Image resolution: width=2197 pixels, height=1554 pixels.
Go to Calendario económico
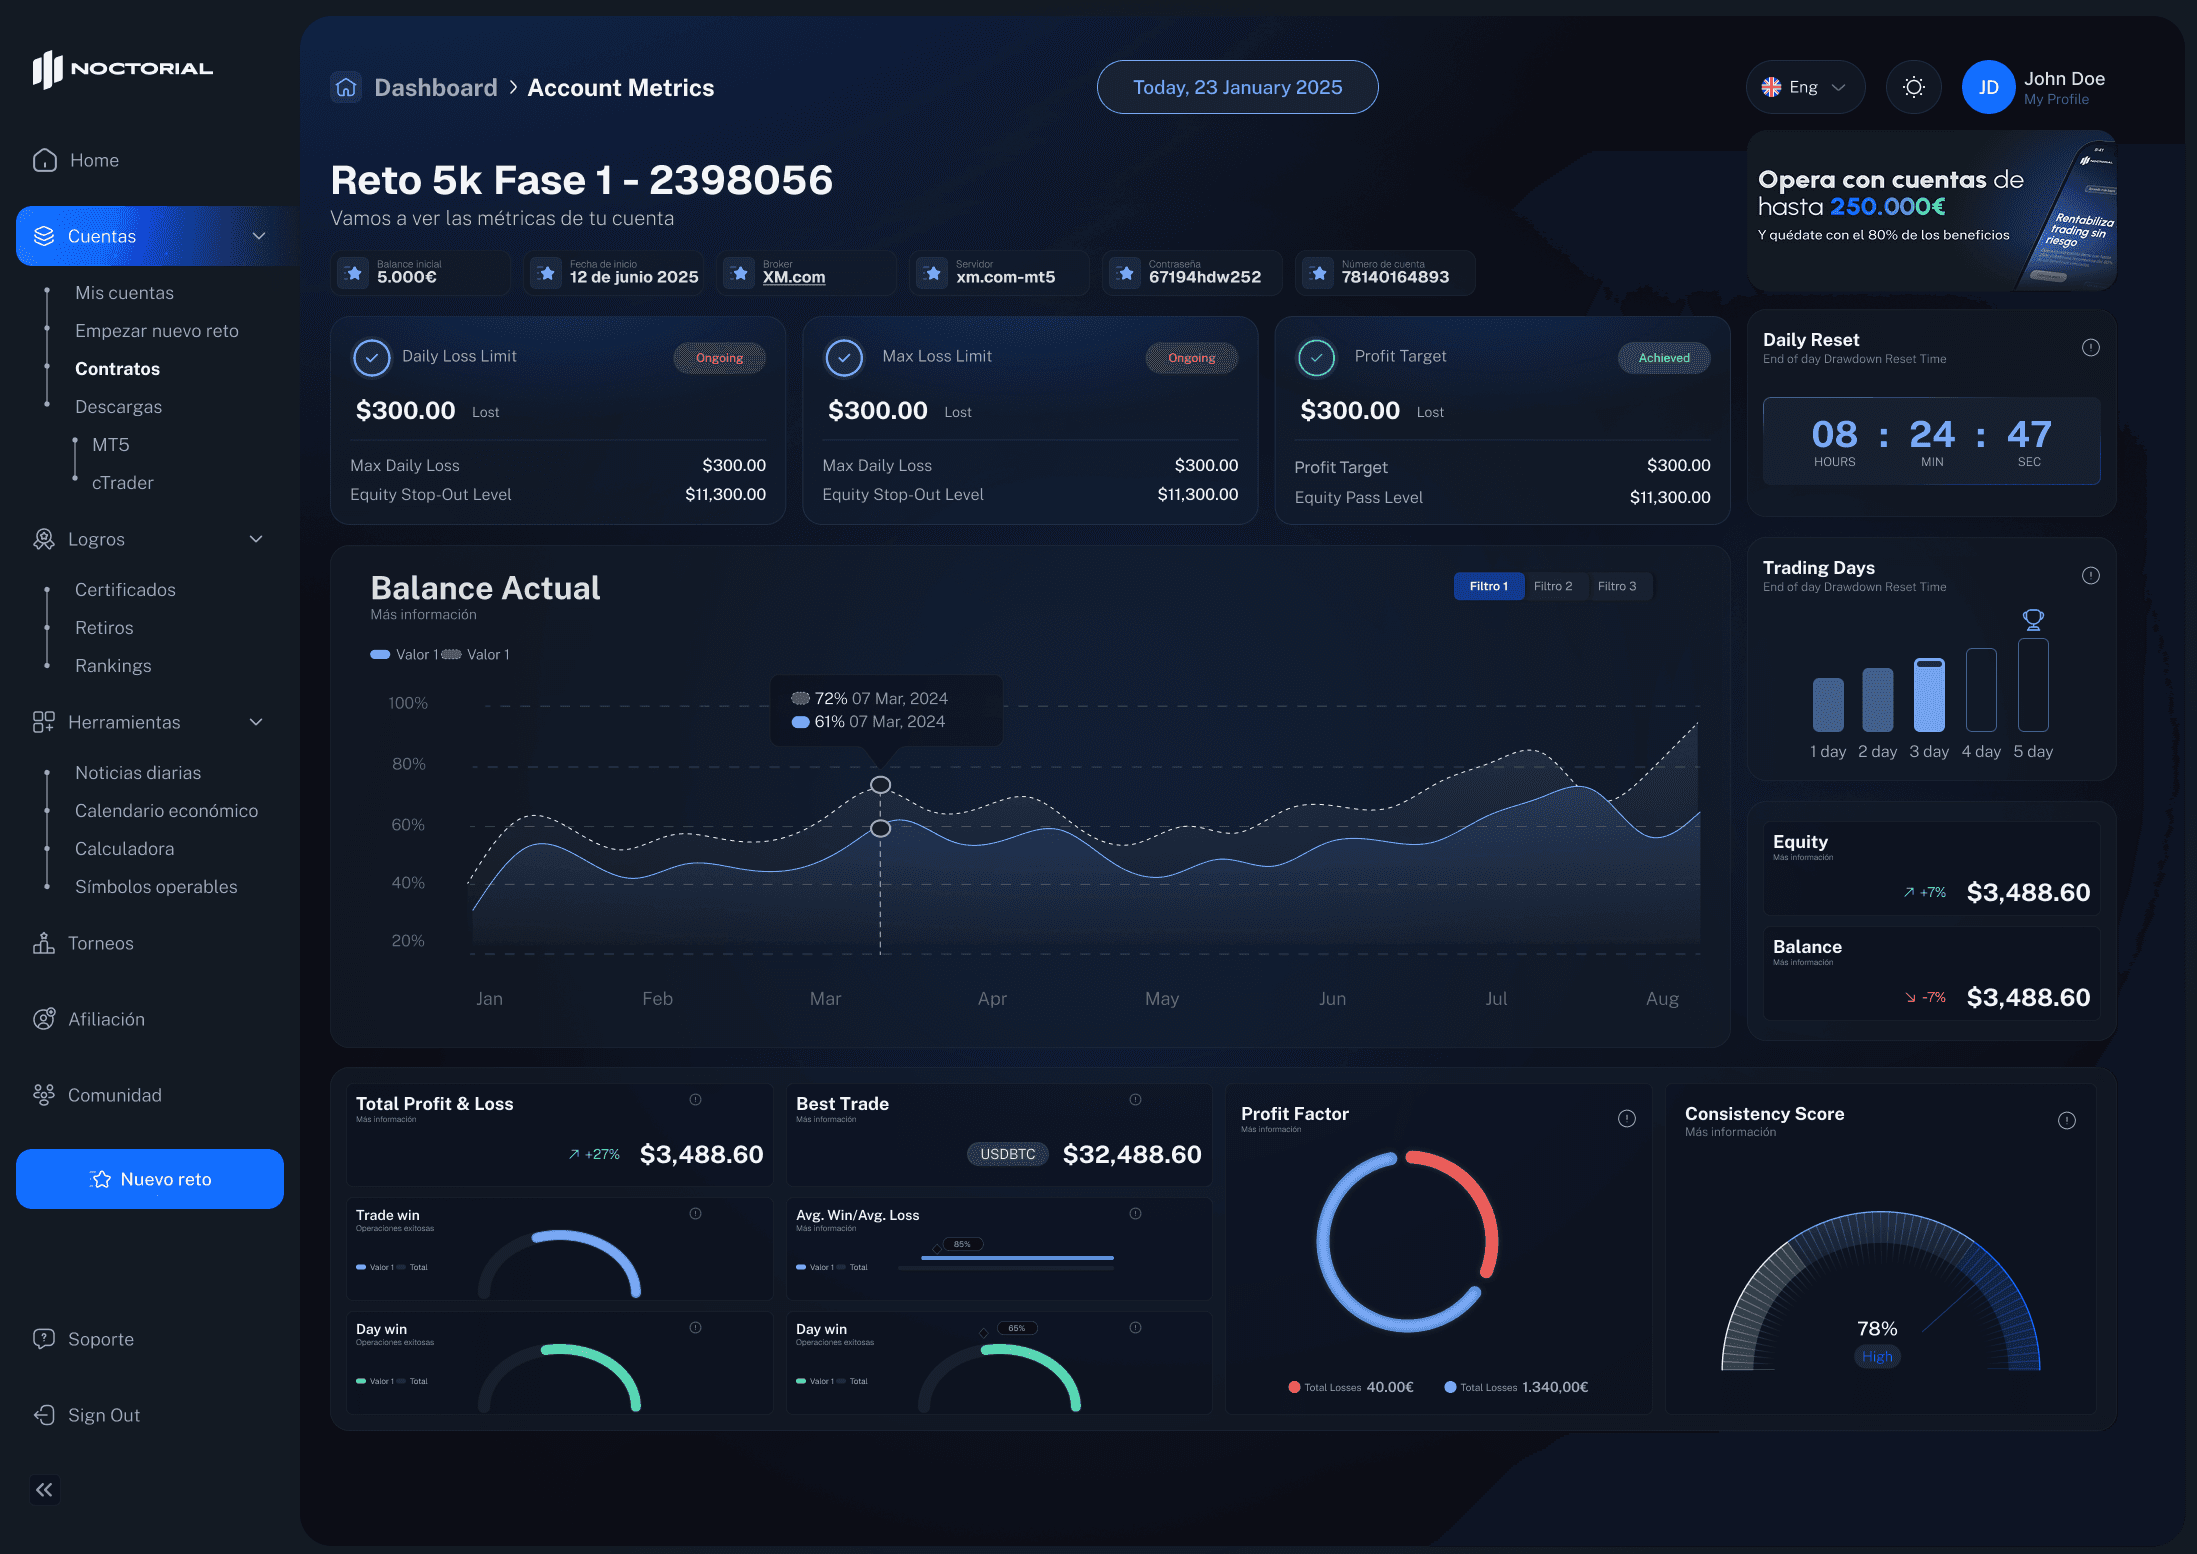[166, 811]
